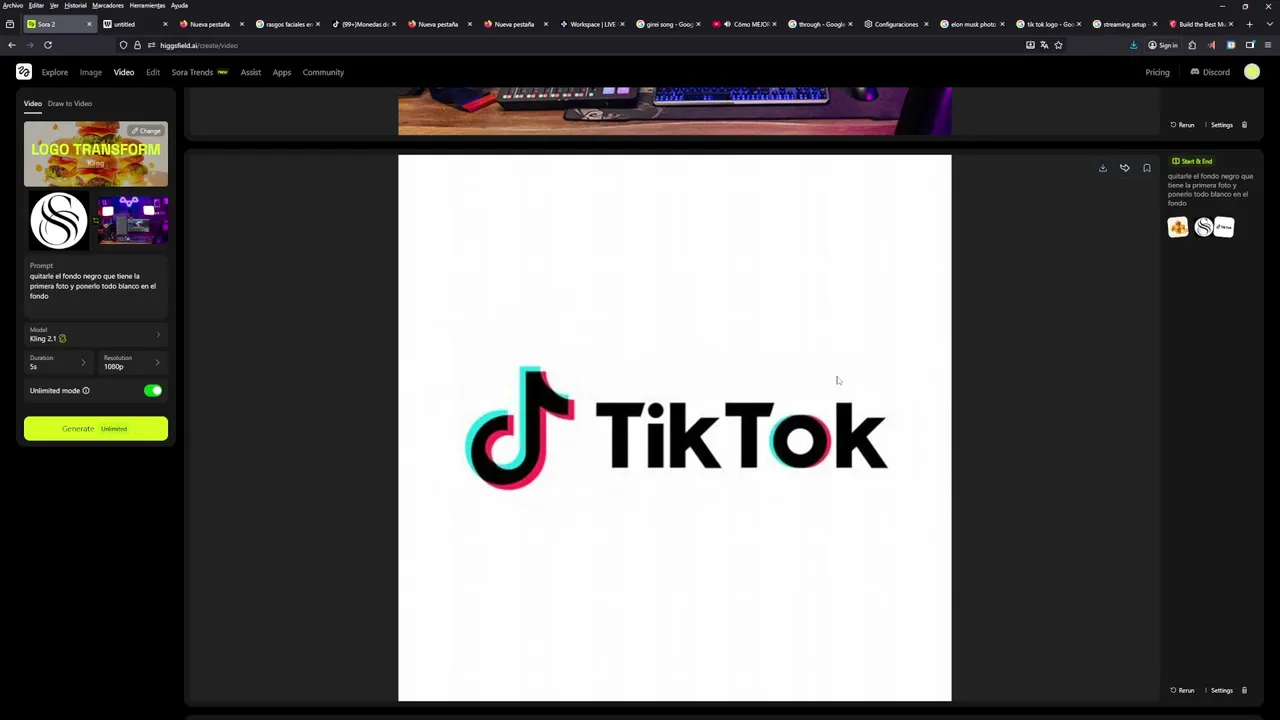Select the streaming setup end frame thumbnail
The height and width of the screenshot is (720, 1280).
(x=133, y=221)
